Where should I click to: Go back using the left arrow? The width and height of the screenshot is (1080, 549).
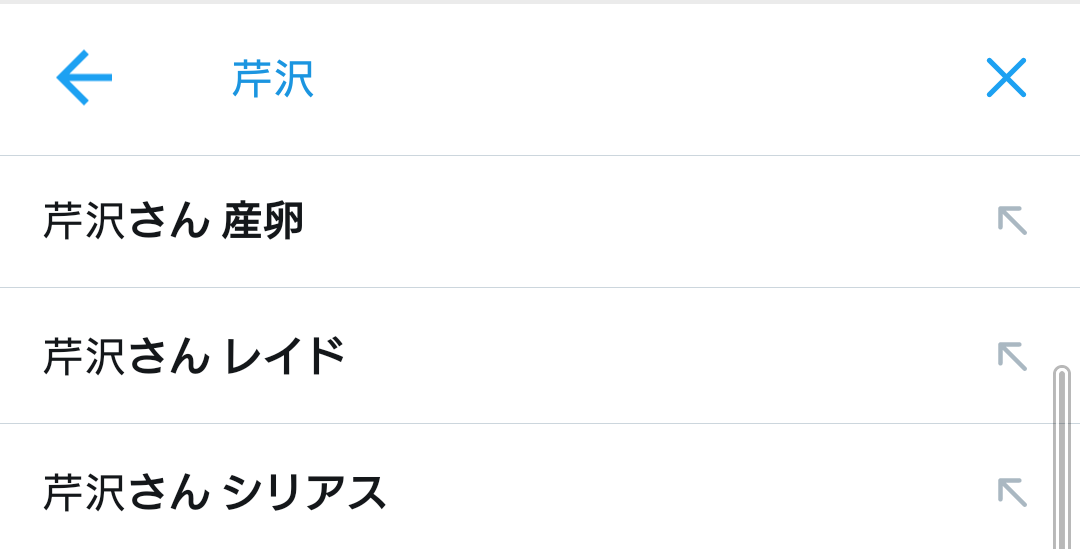[84, 79]
